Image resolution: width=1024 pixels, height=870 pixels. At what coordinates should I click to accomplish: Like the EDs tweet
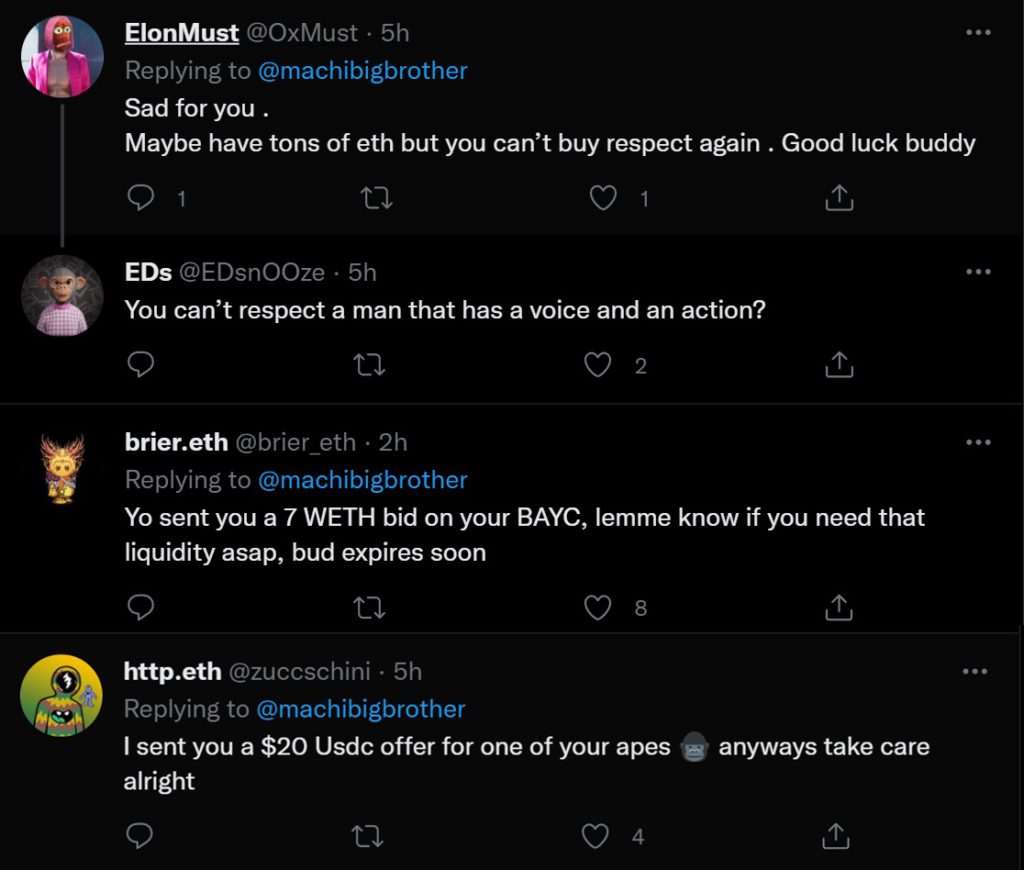point(598,365)
